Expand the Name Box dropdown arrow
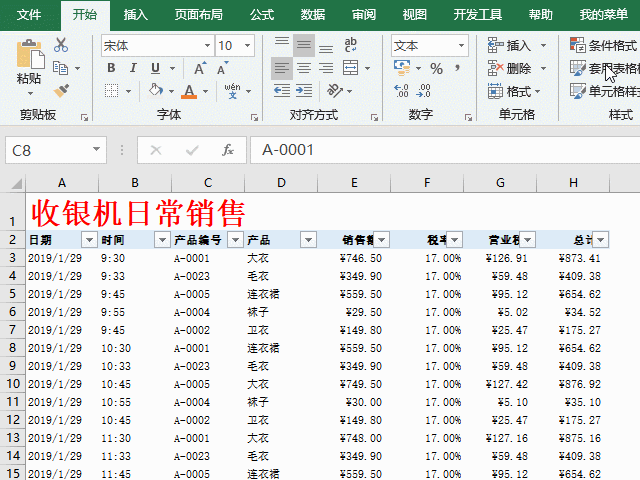This screenshot has width=640, height=480. click(x=96, y=149)
